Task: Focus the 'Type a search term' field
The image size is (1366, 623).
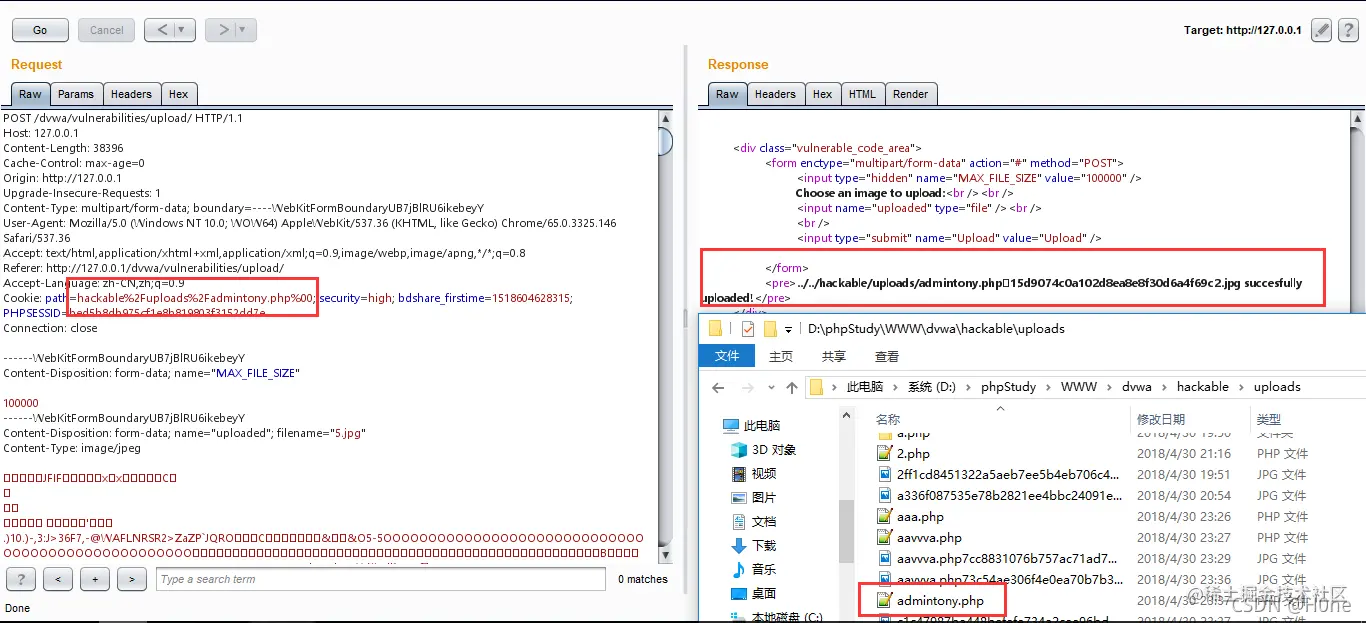Action: click(x=381, y=579)
